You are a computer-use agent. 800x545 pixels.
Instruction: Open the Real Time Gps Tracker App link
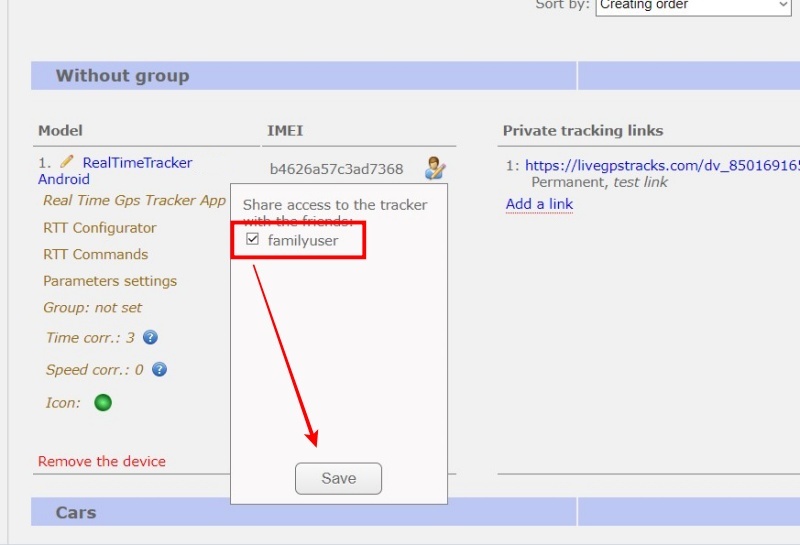pyautogui.click(x=134, y=200)
